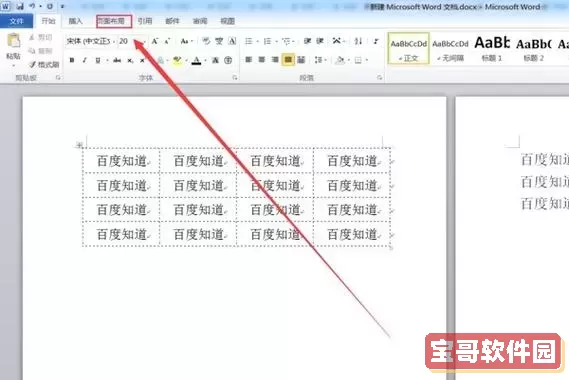Open Change Case (Aa) button
The width and height of the screenshot is (569, 380).
pyautogui.click(x=184, y=41)
